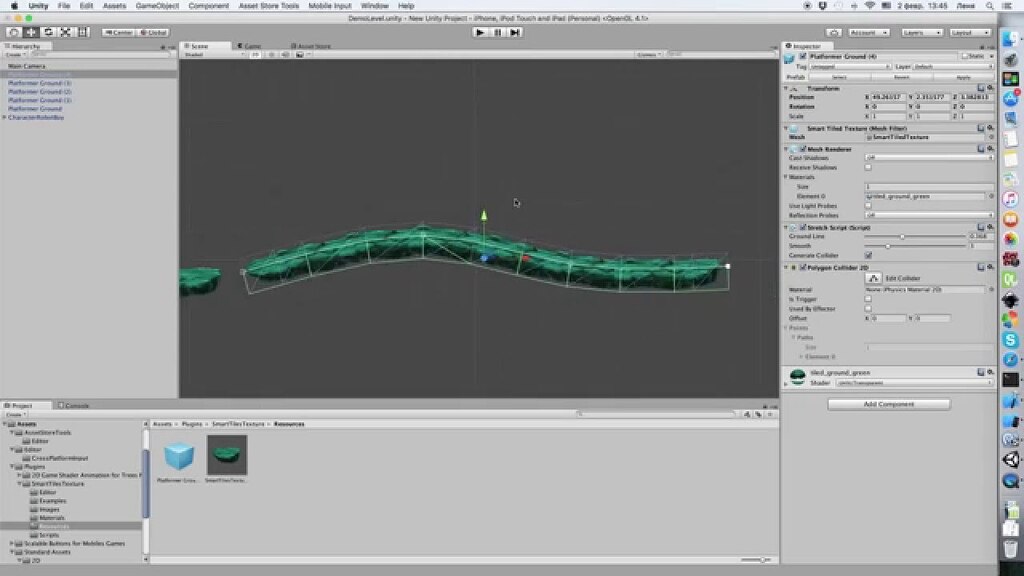1024x576 pixels.
Task: Select the SmartTilesTexture thumbnail in Project panel
Action: tap(228, 455)
